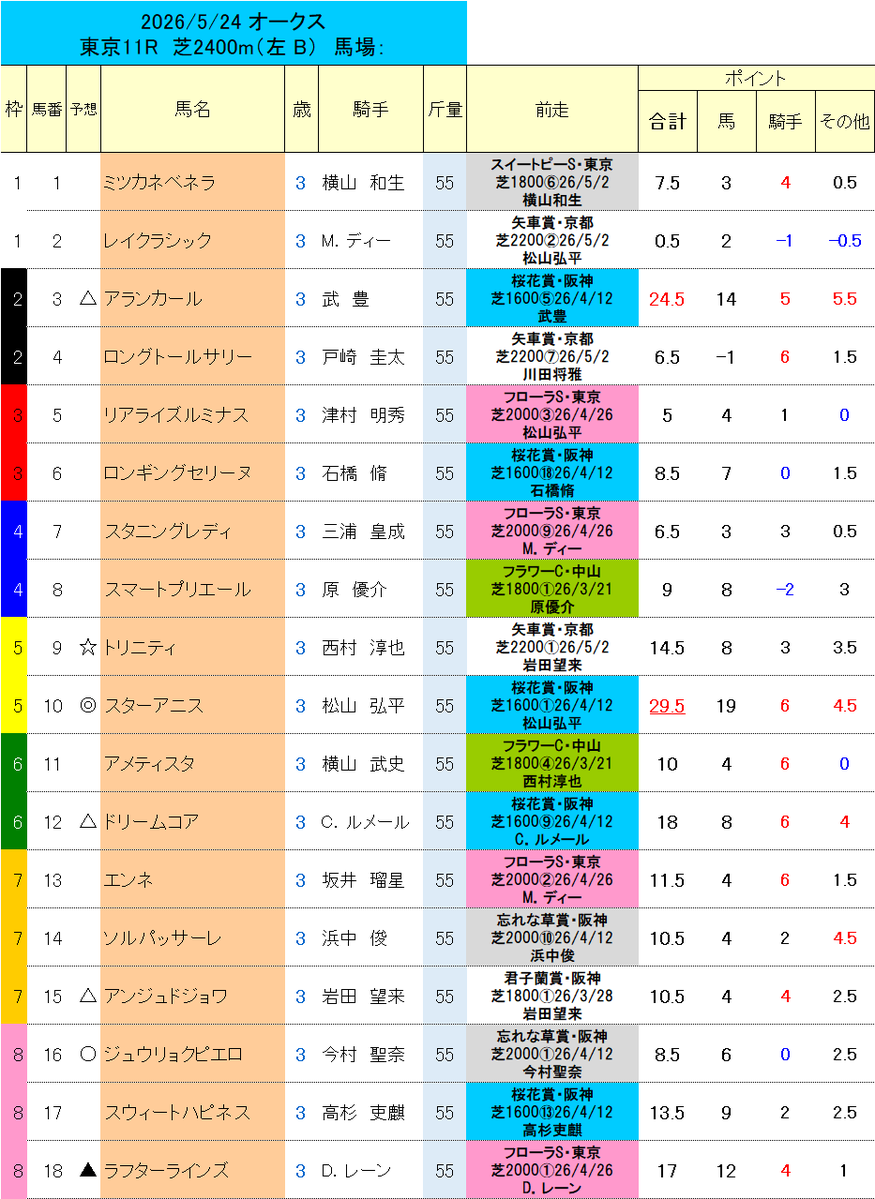Click the red frame 3 cell for リアライズルミナス
Screen dimensions: 875x1199
tap(14, 415)
